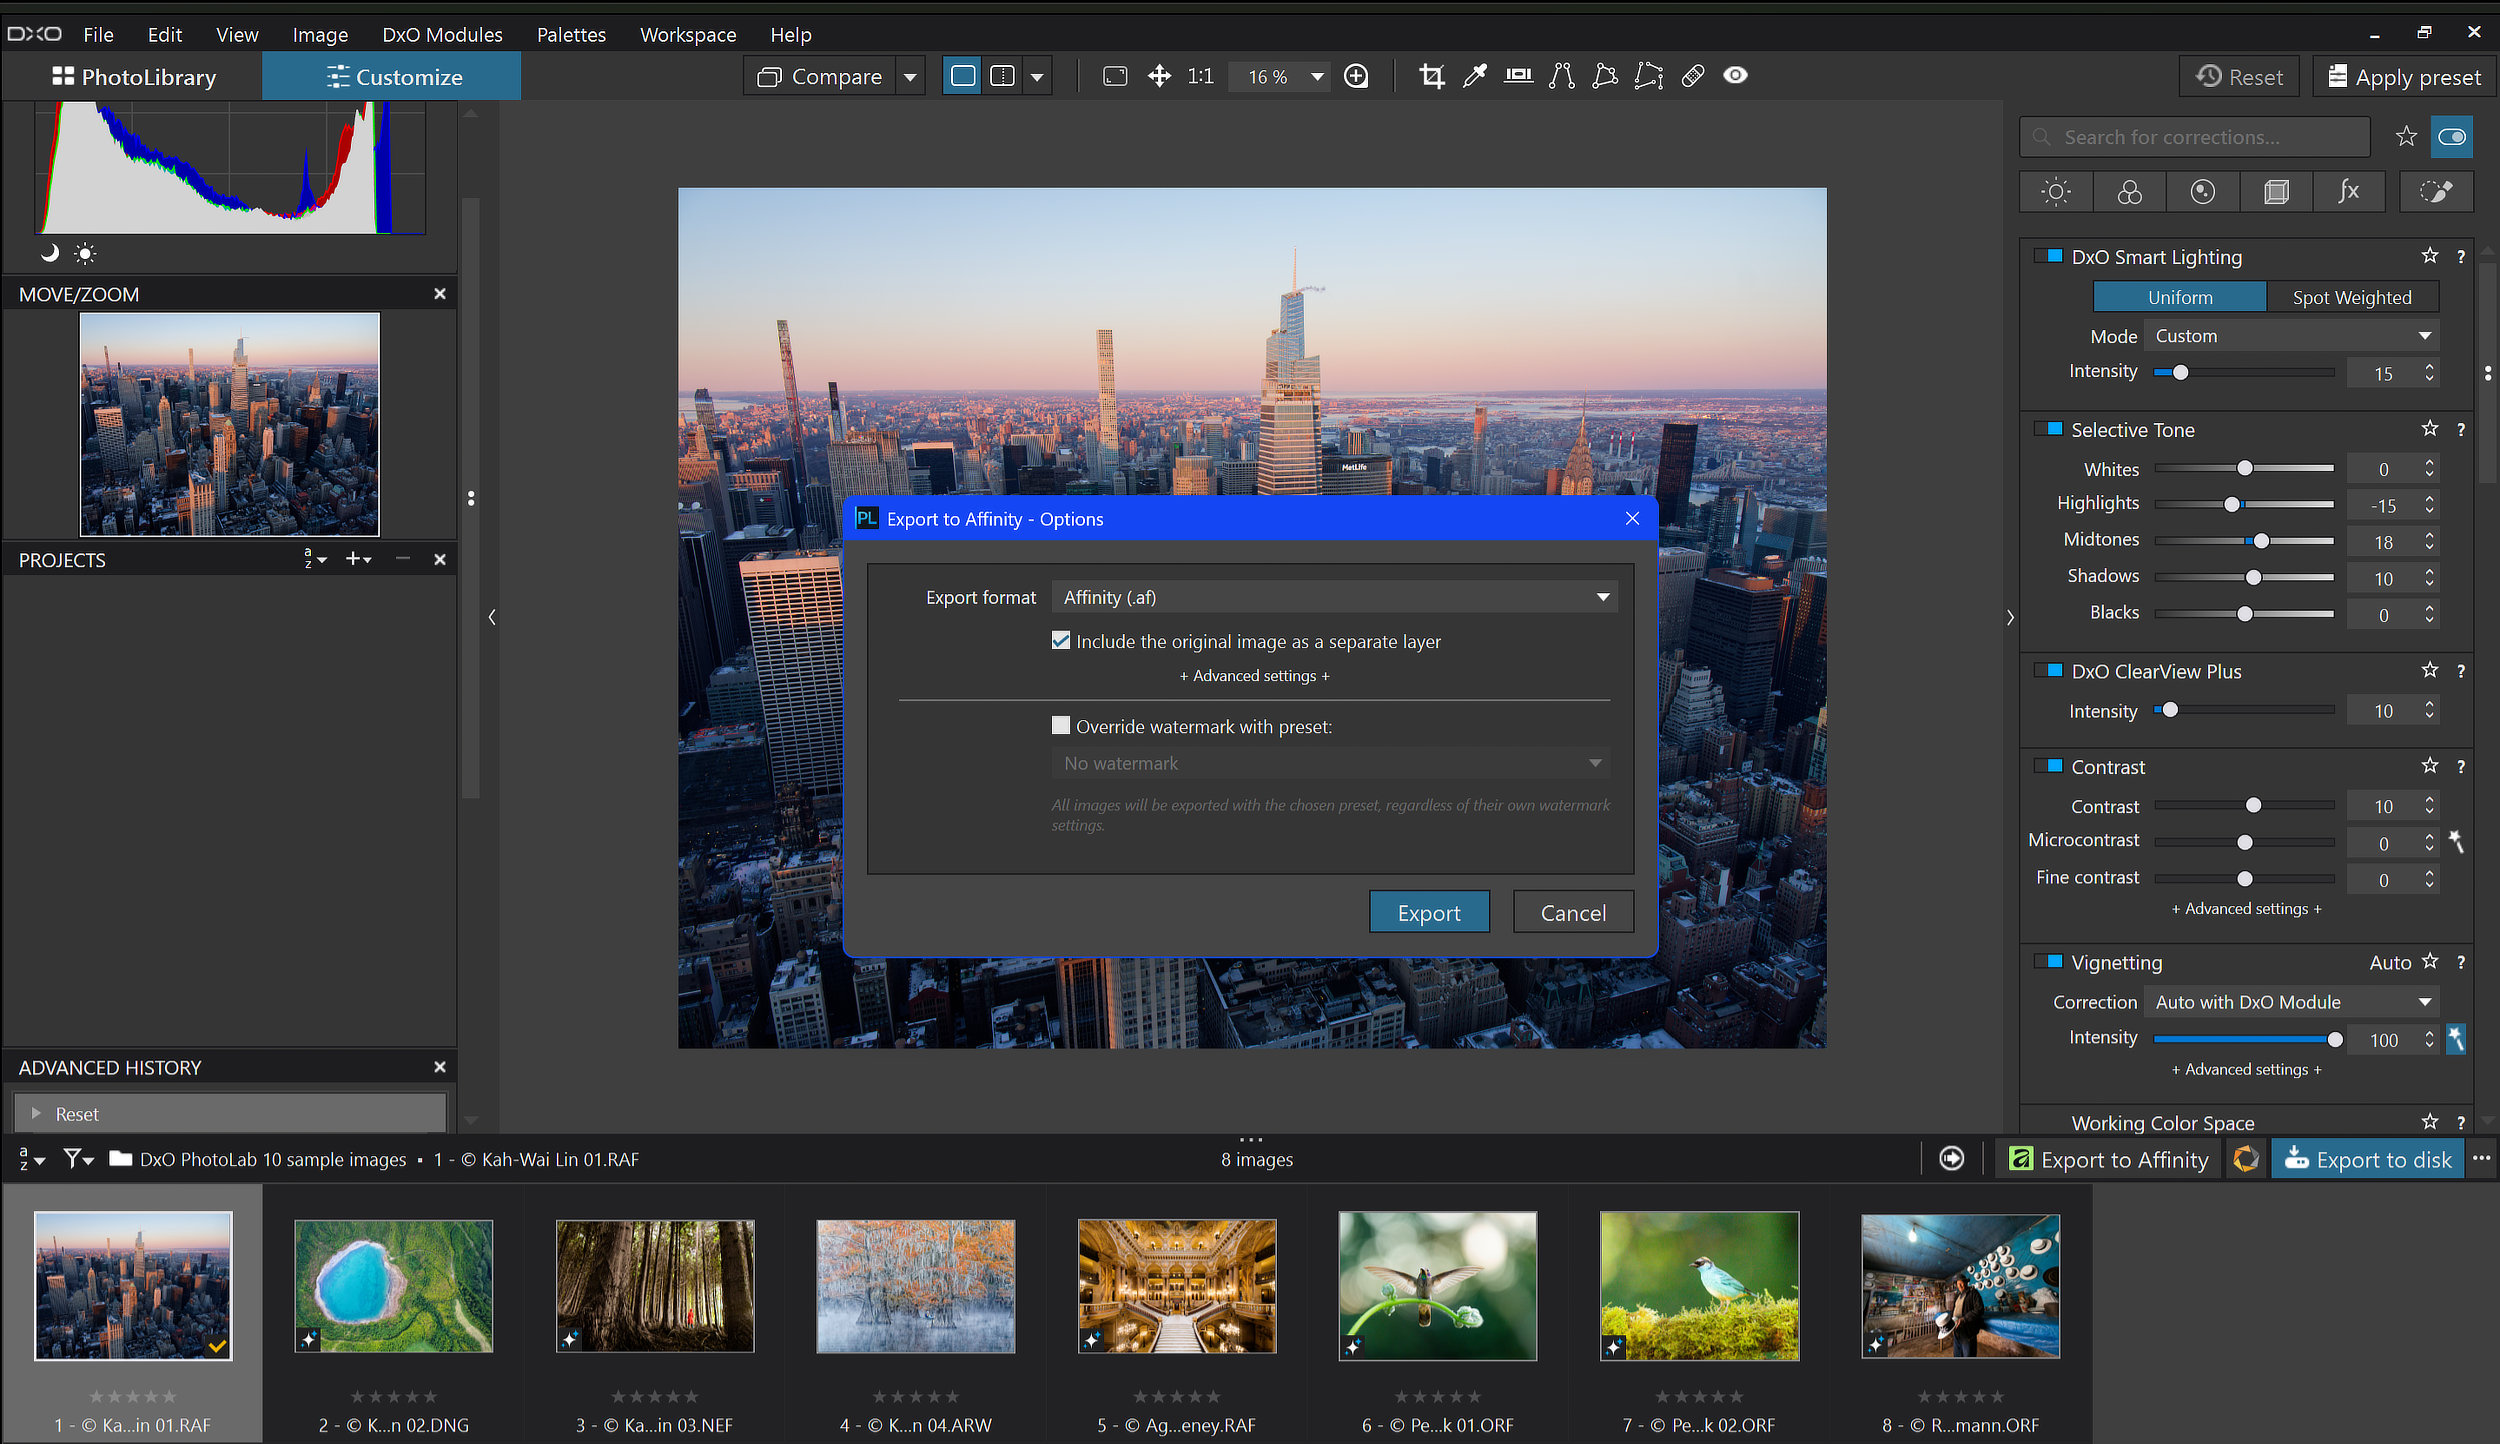The image size is (2500, 1444).
Task: Click the Compare button
Action: point(820,76)
